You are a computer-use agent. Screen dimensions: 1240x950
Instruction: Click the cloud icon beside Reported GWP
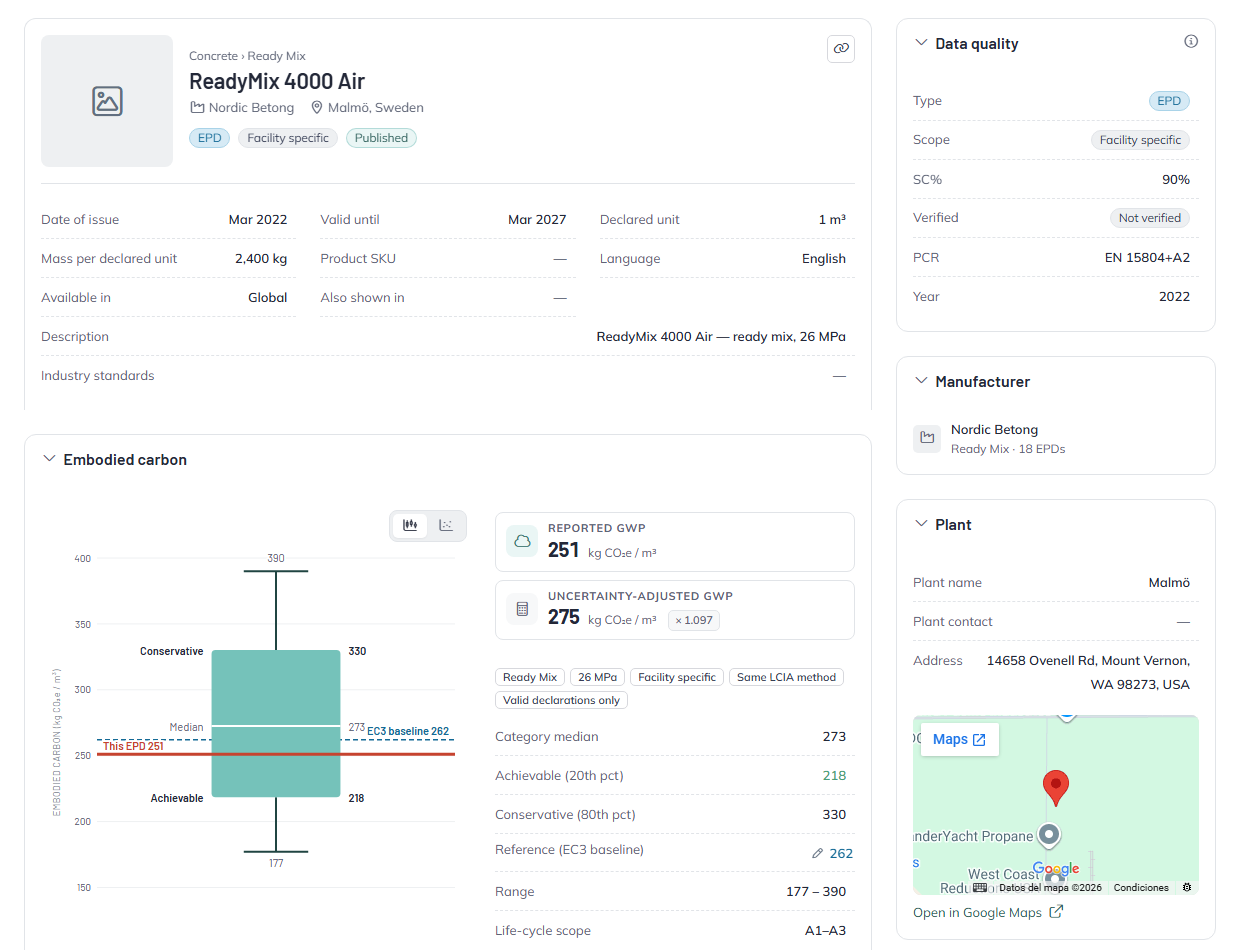[x=522, y=541]
